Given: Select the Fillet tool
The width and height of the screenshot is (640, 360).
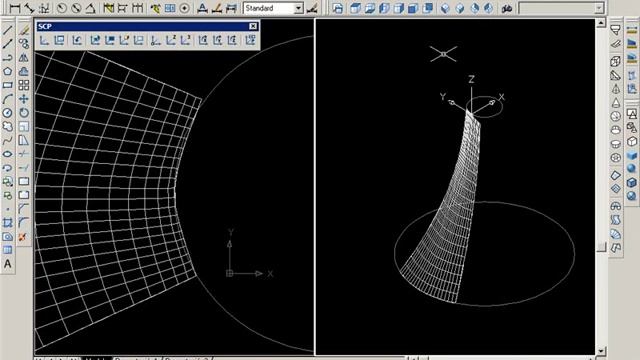Looking at the screenshot, I should click(x=24, y=223).
